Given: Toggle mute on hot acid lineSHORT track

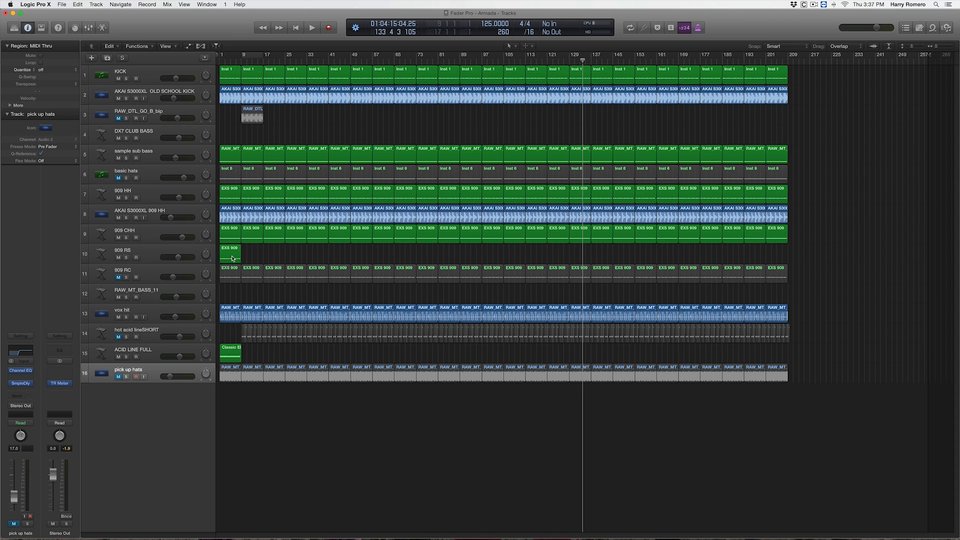Looking at the screenshot, I should tap(118, 337).
